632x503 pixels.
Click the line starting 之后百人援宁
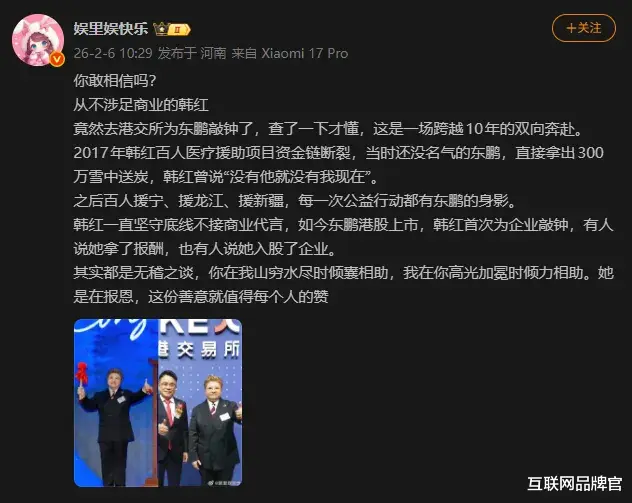(295, 201)
